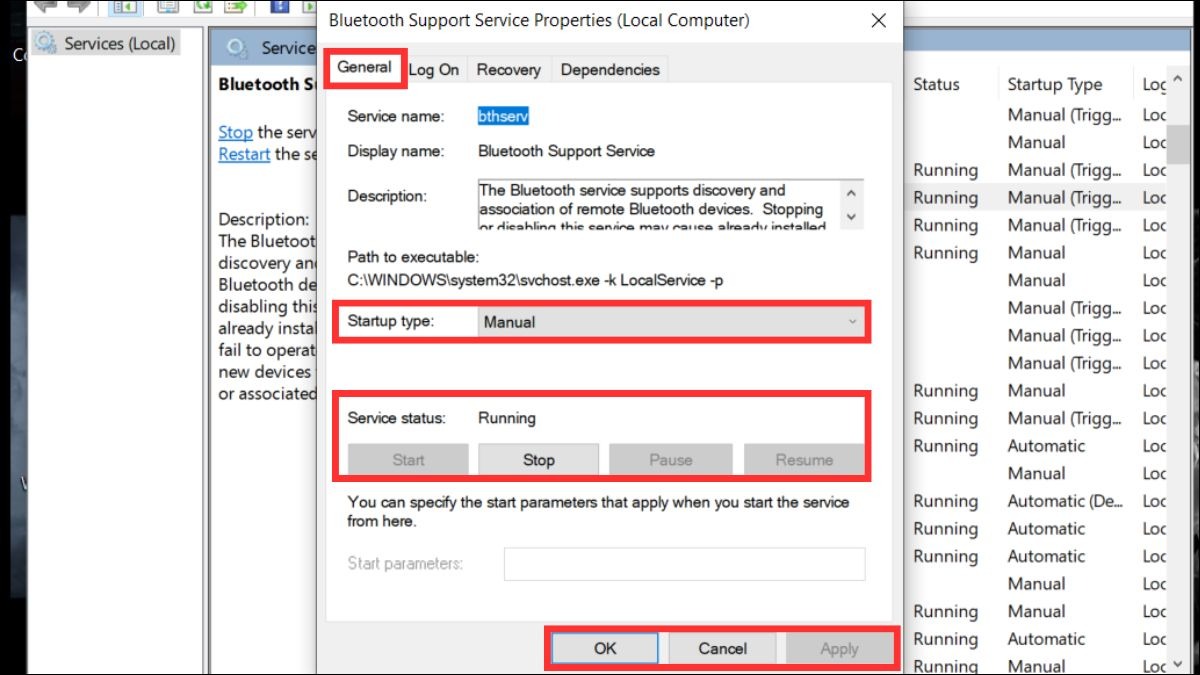Click the Restart link in Services window

(x=244, y=154)
